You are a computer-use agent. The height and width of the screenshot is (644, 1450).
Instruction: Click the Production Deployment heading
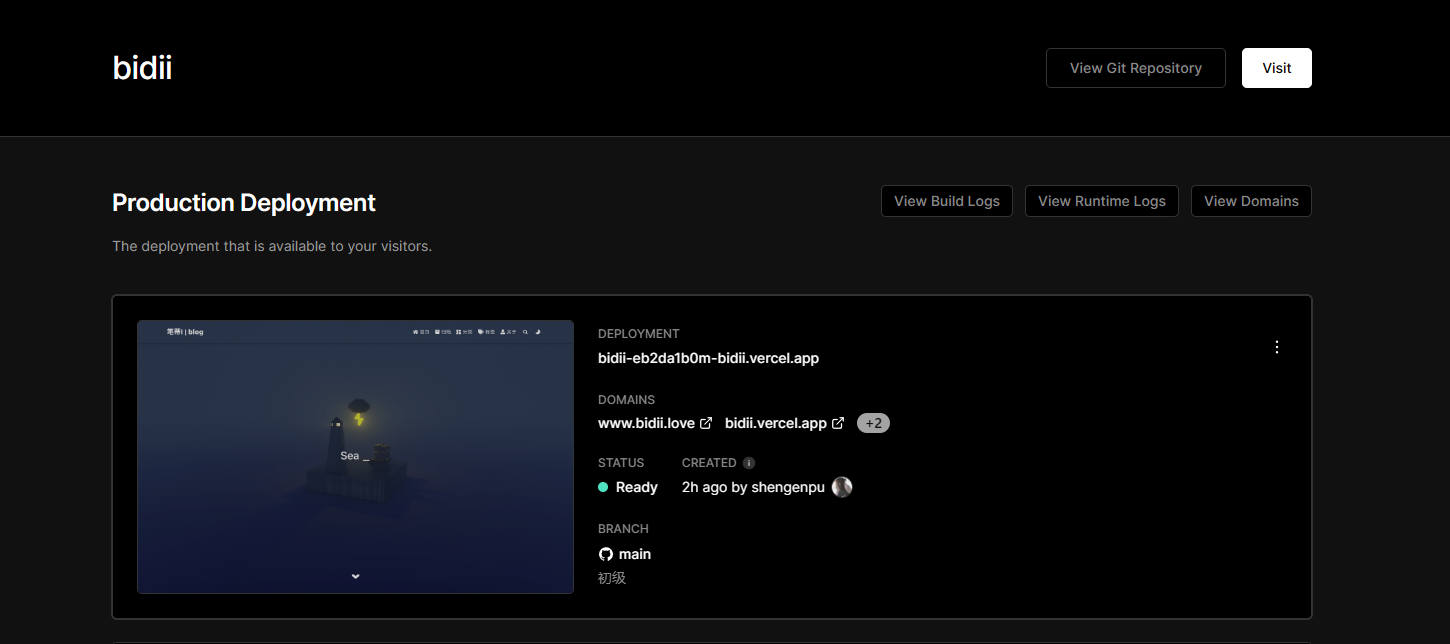point(244,203)
